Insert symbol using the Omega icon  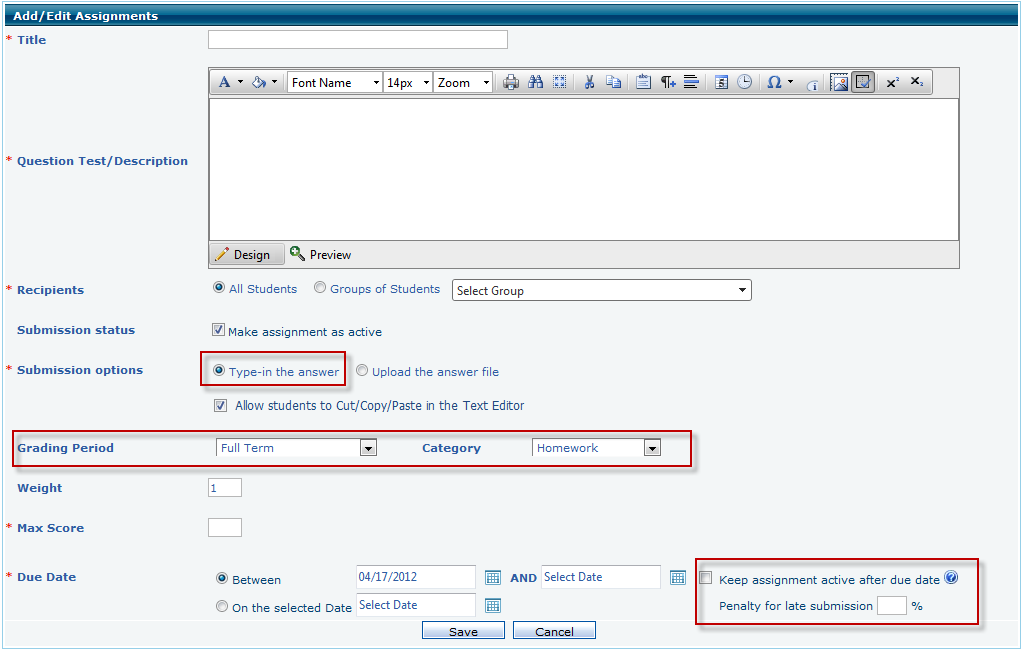coord(774,83)
